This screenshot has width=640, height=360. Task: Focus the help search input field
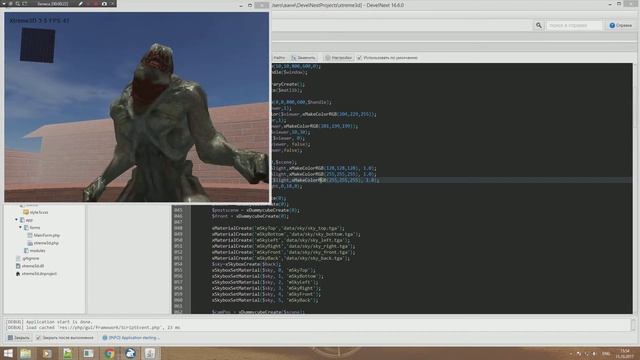point(574,25)
